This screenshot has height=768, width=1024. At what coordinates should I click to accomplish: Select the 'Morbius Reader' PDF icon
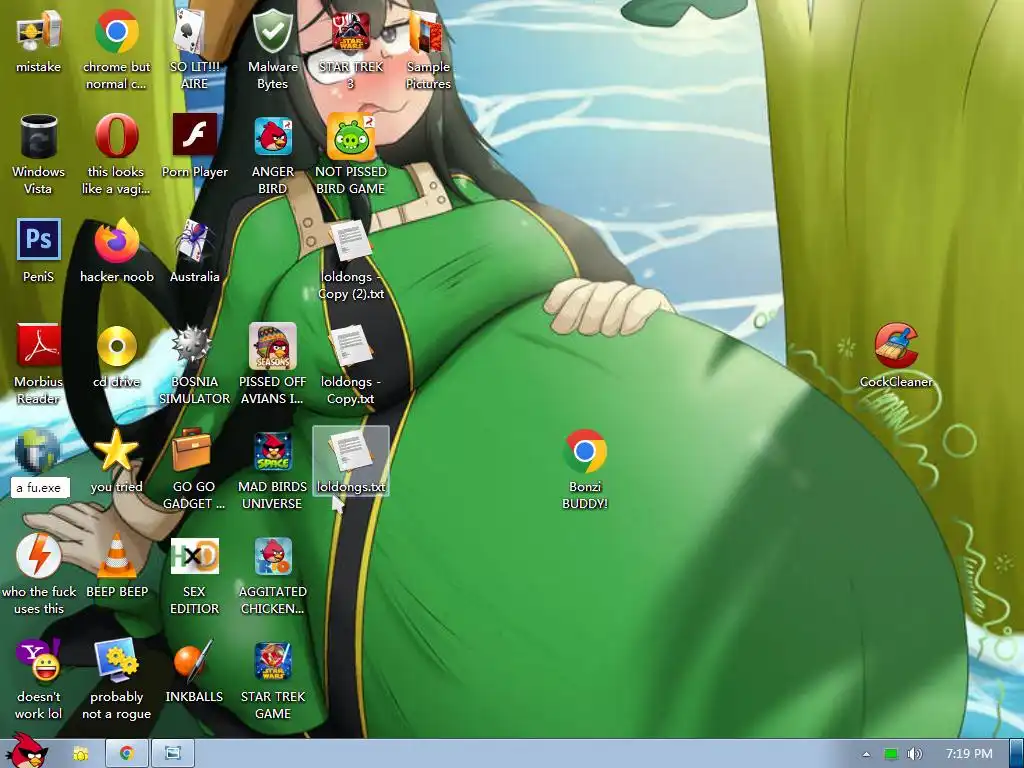(38, 346)
